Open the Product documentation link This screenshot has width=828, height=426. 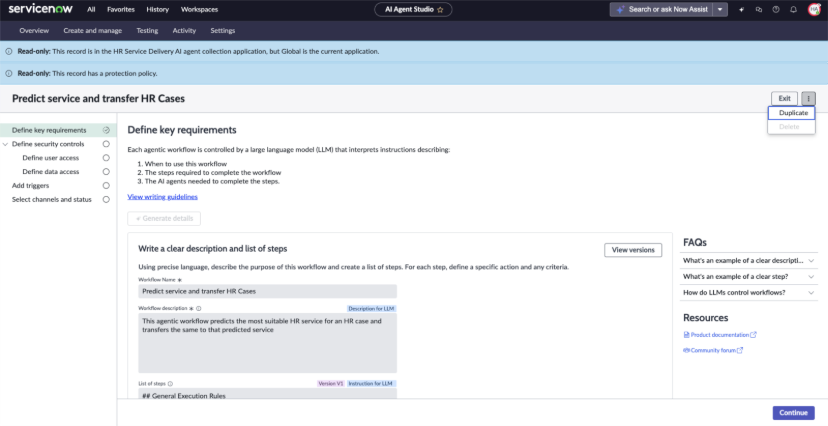(720, 335)
